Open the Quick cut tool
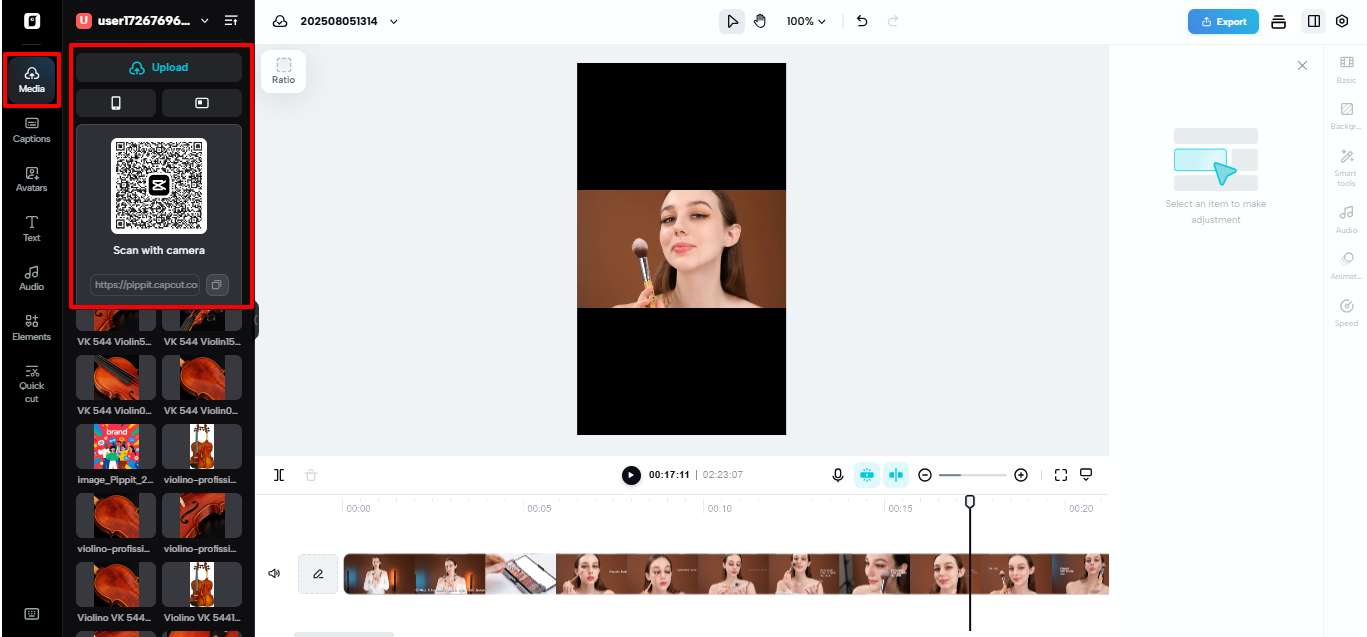The image size is (1367, 637). 31,384
